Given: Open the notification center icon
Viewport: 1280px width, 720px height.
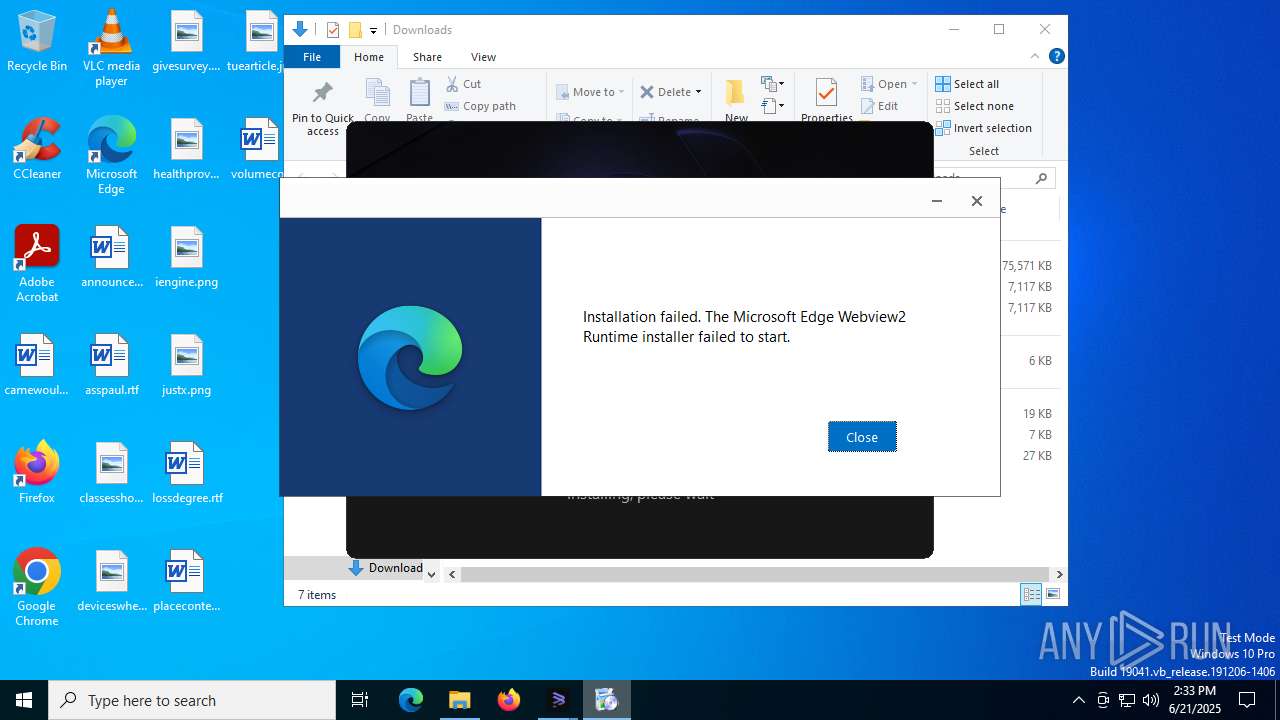Looking at the screenshot, I should tap(1247, 700).
